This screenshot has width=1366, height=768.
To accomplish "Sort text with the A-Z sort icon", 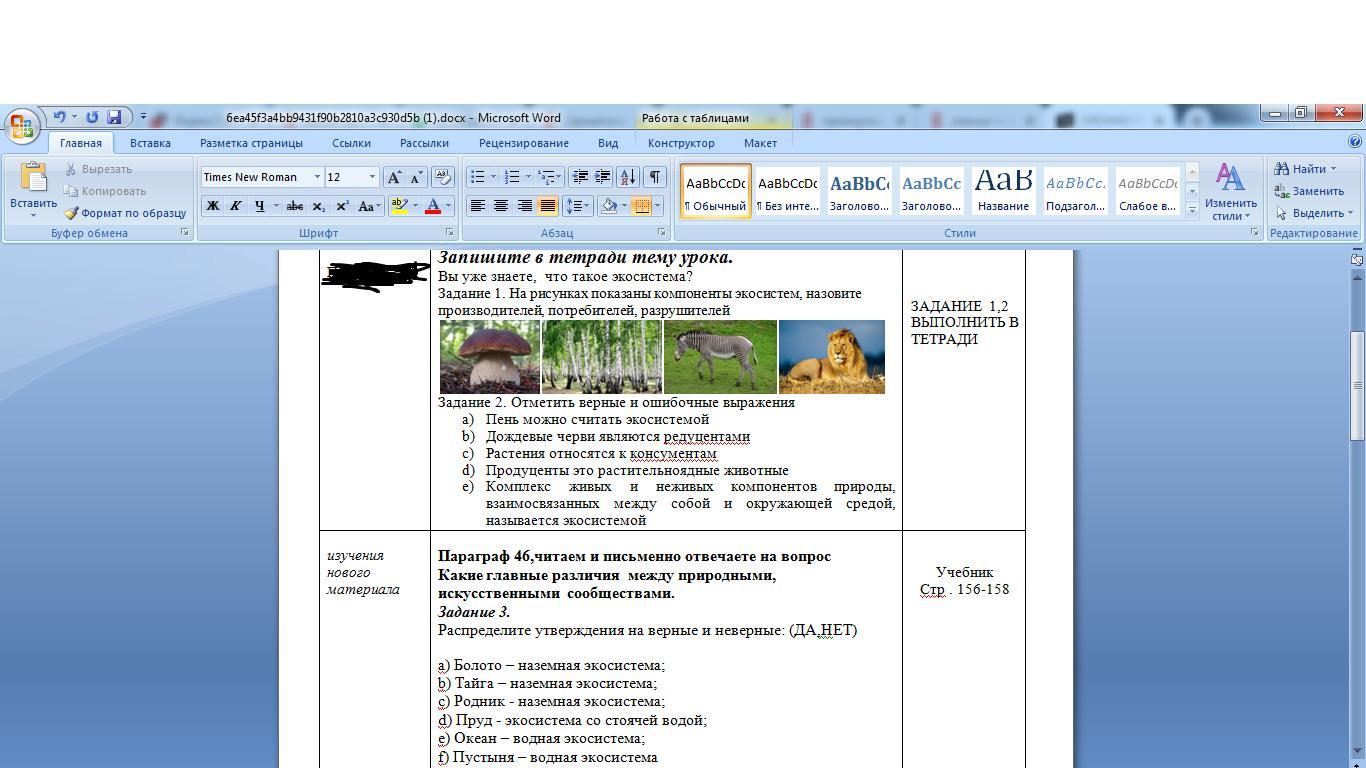I will (628, 177).
